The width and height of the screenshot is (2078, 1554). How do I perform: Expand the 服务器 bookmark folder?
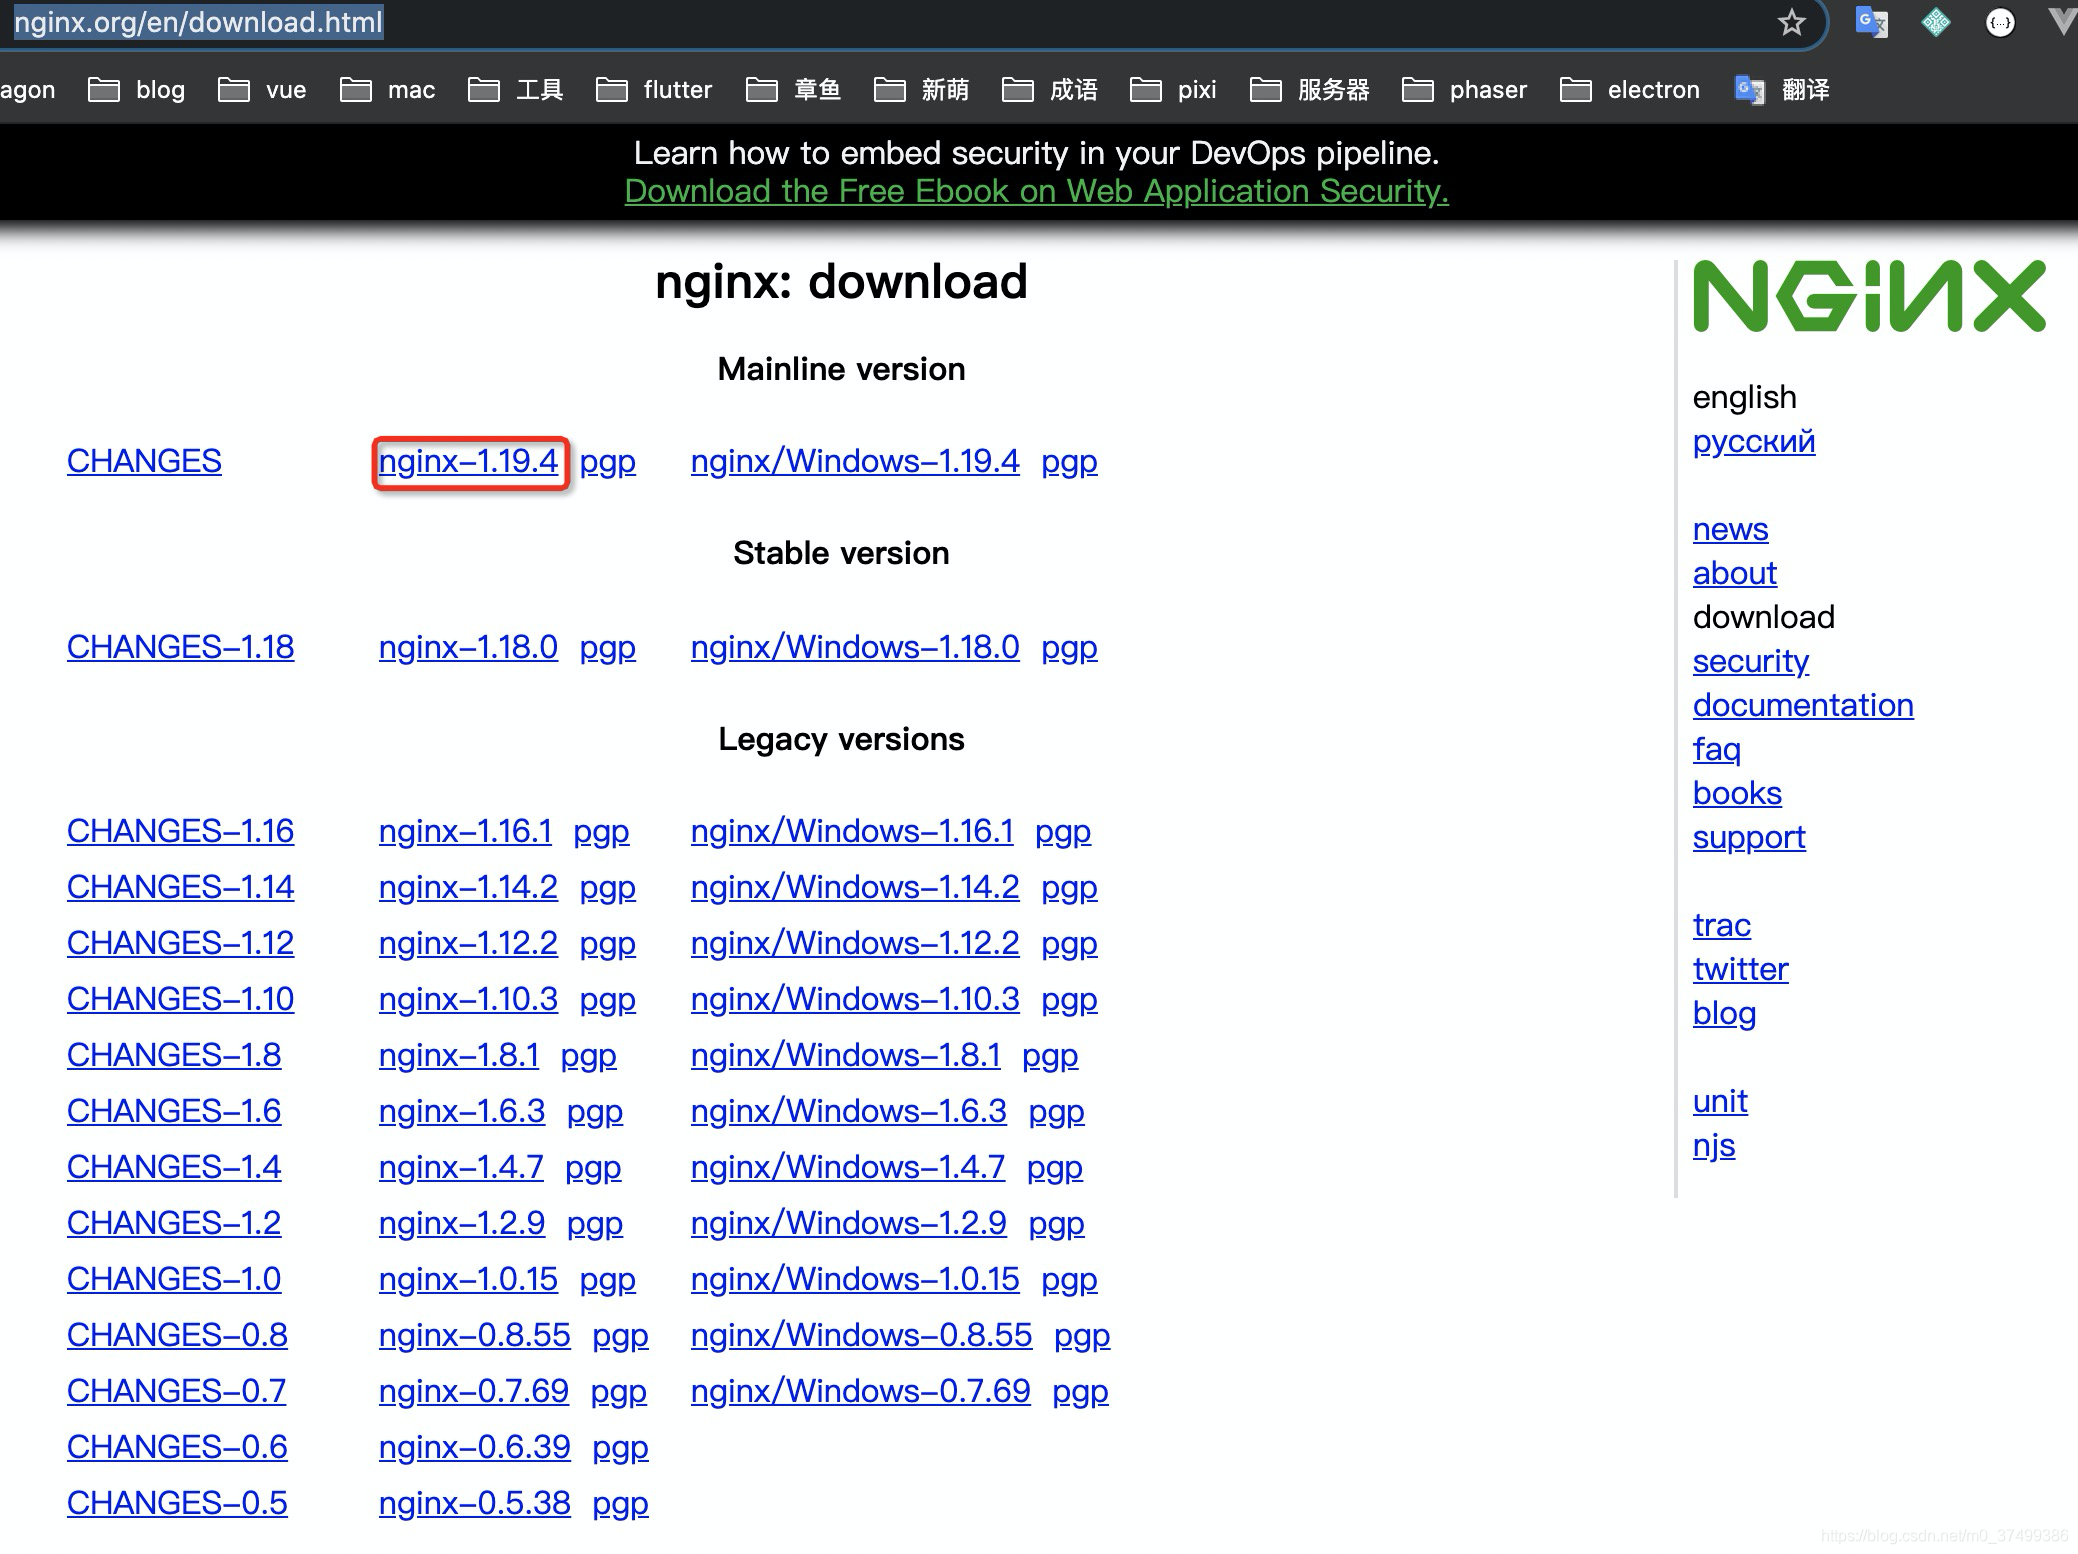[1310, 90]
